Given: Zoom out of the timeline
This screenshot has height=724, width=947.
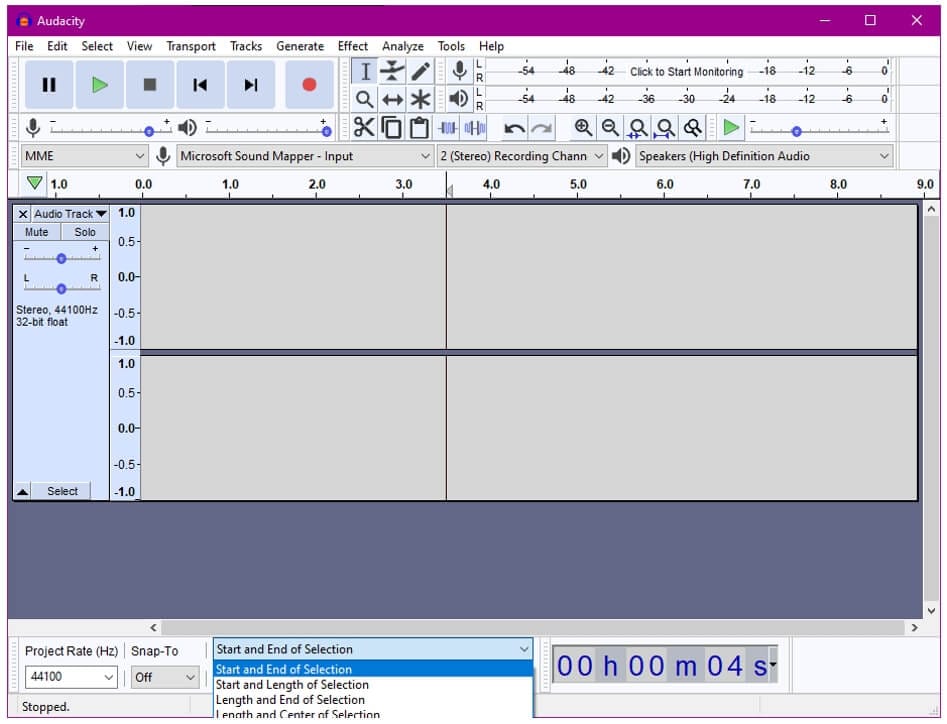Looking at the screenshot, I should click(x=610, y=127).
